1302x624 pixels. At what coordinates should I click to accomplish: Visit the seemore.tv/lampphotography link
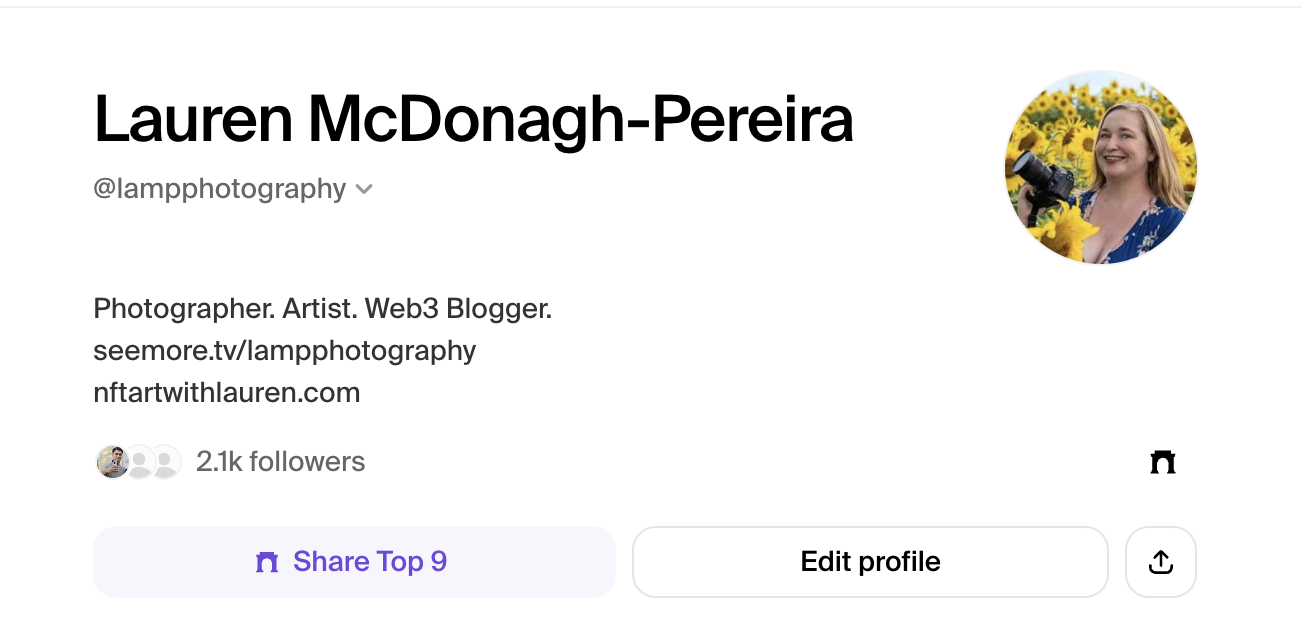coord(284,351)
